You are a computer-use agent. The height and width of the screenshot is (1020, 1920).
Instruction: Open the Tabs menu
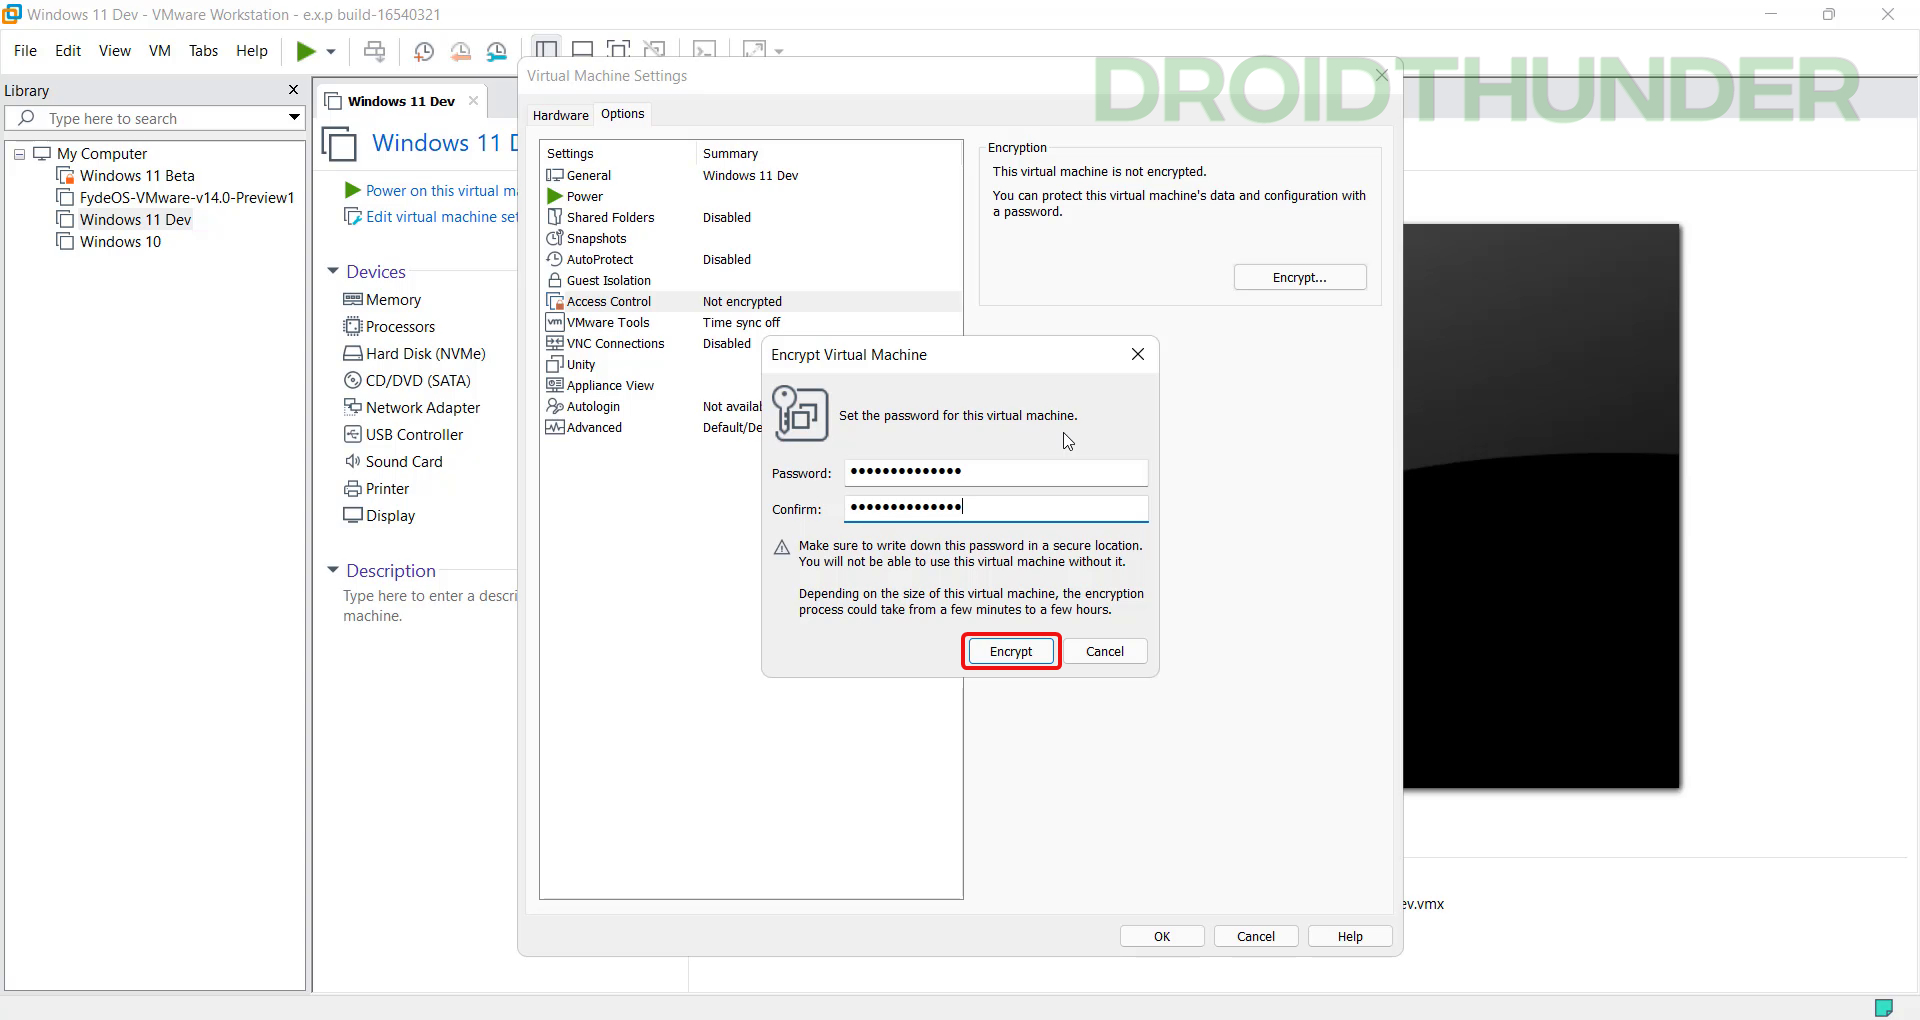[203, 51]
